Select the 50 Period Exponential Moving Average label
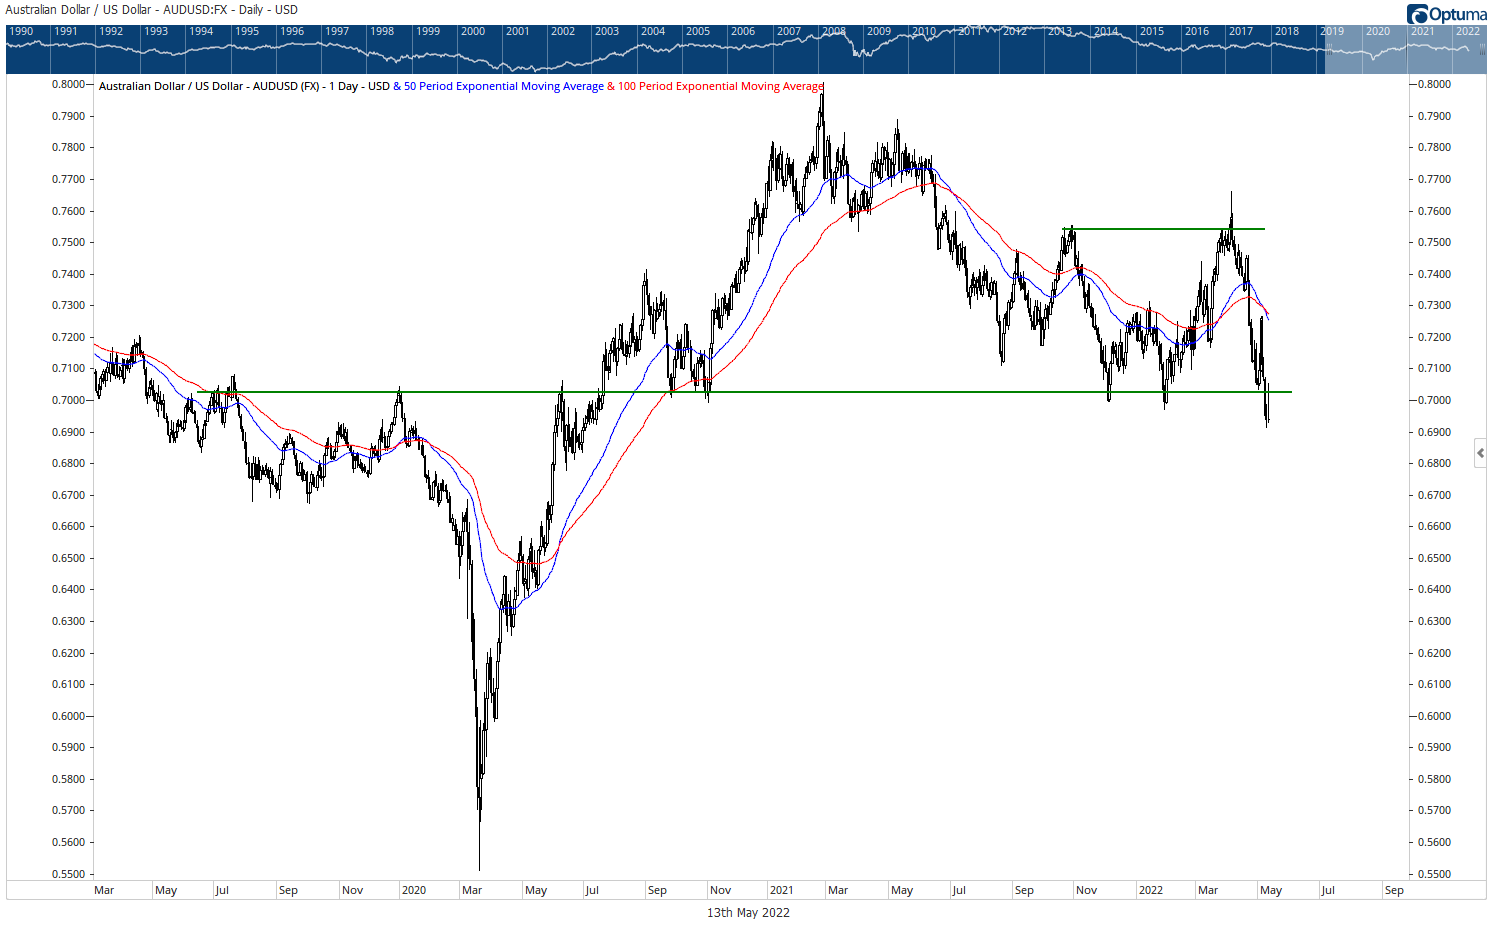 coord(503,86)
